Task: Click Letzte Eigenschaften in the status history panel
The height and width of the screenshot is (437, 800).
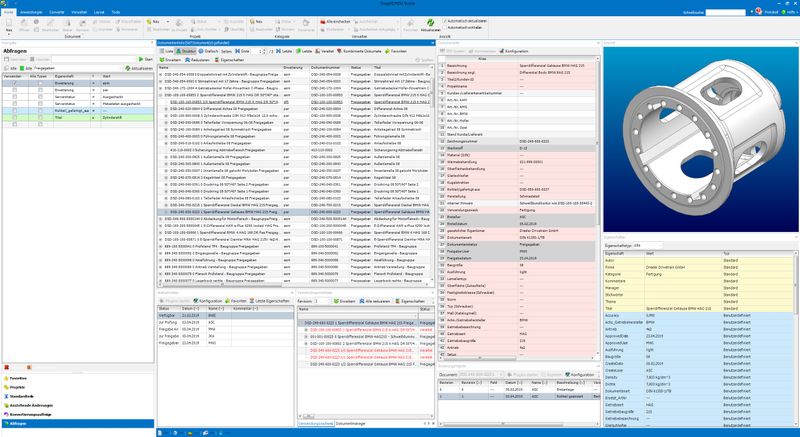Action: (x=269, y=301)
